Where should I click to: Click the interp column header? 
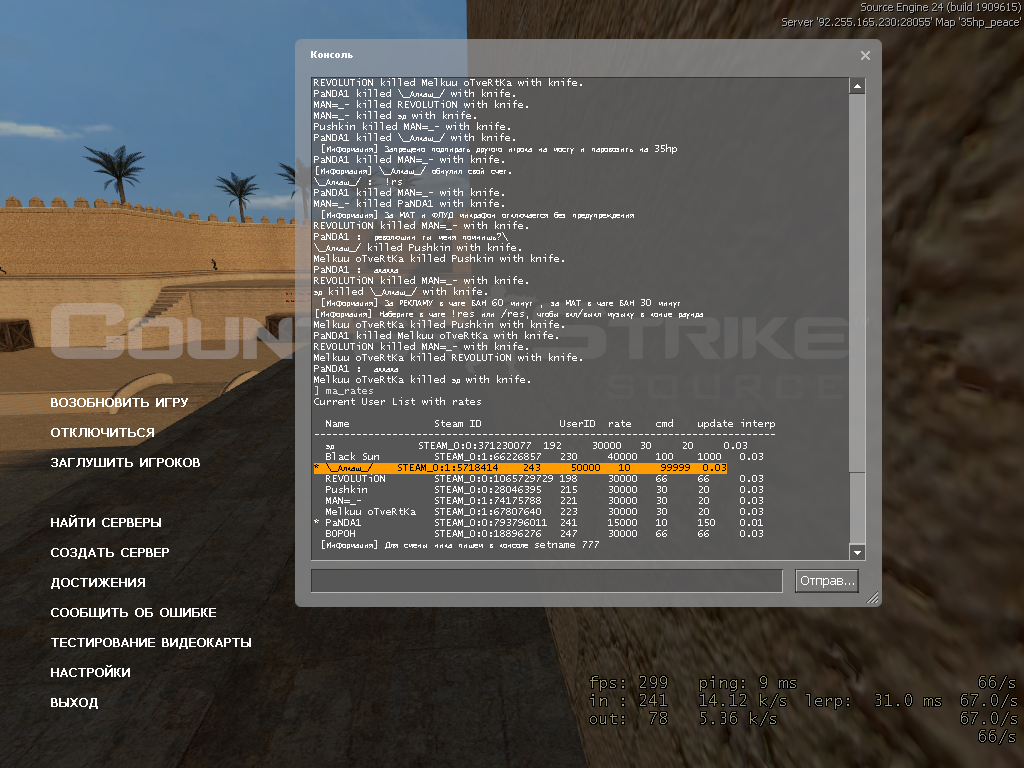point(758,424)
